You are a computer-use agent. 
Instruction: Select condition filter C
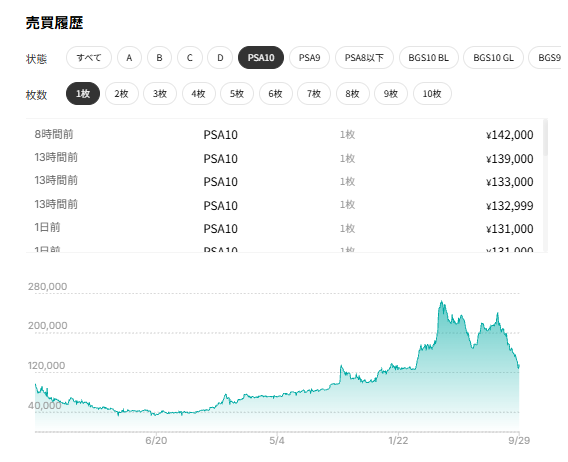(x=189, y=58)
